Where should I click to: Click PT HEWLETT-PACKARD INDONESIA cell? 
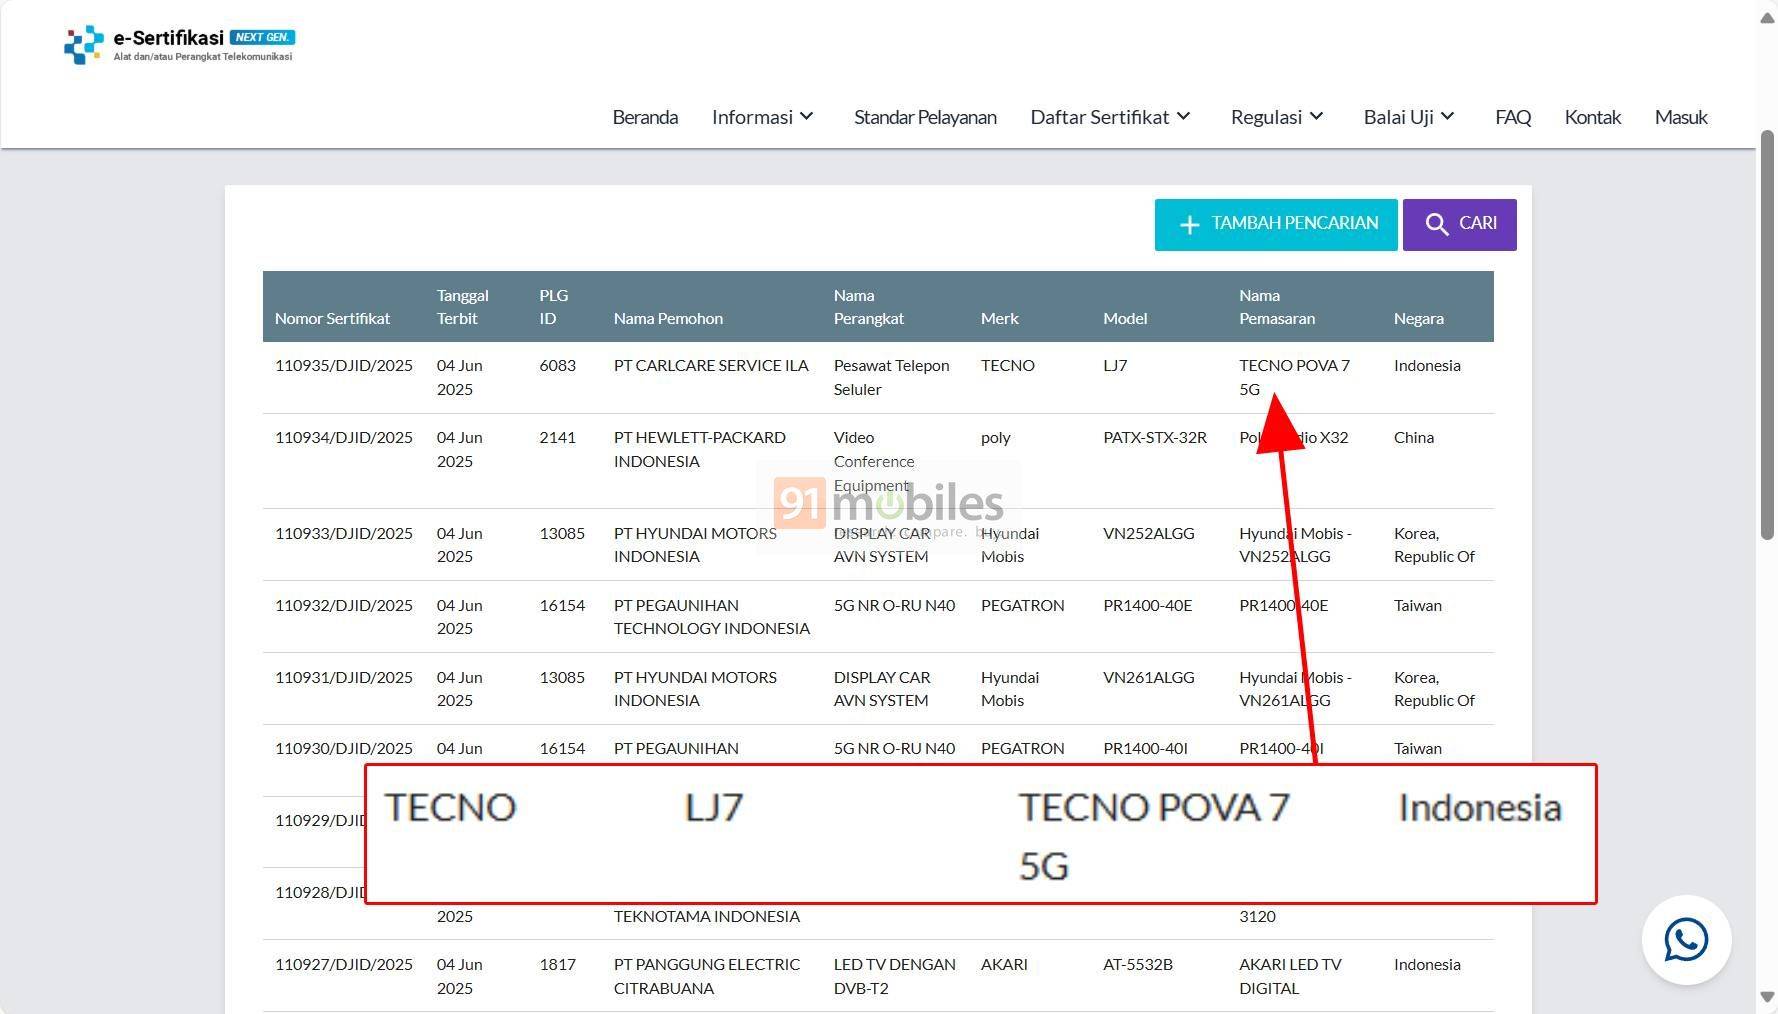[x=699, y=449]
